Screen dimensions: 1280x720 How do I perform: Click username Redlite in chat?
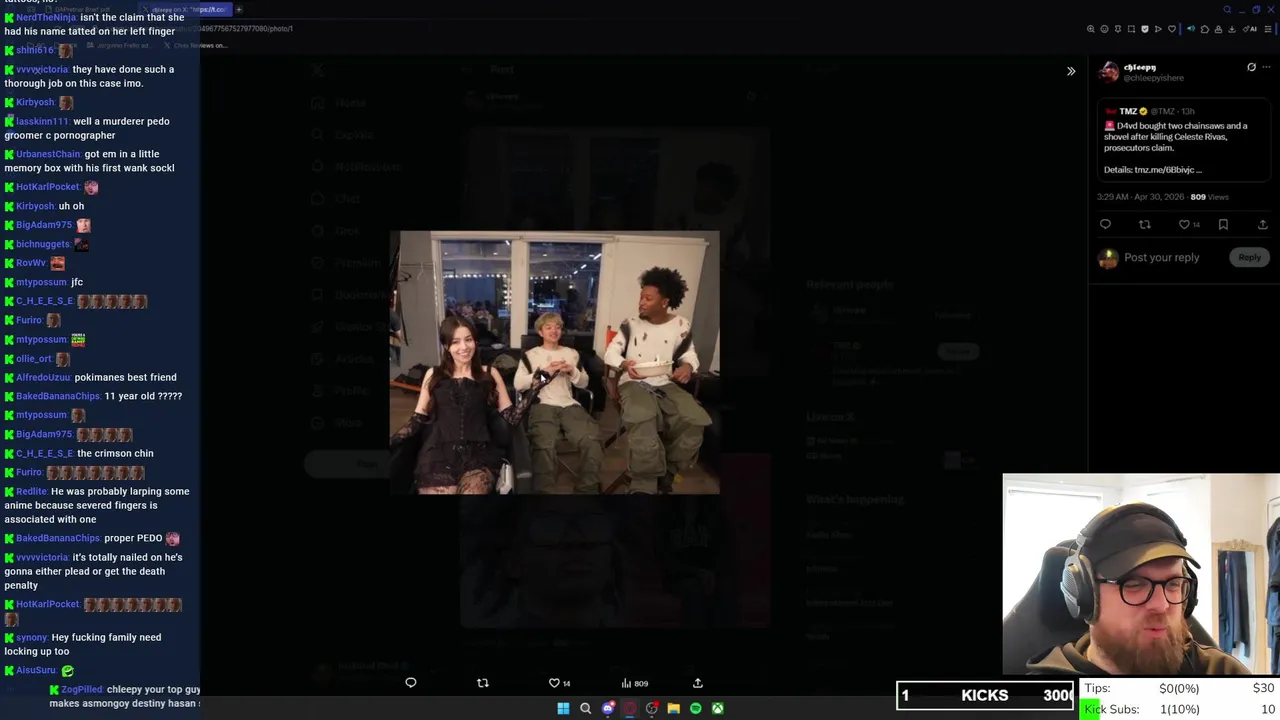(32, 492)
